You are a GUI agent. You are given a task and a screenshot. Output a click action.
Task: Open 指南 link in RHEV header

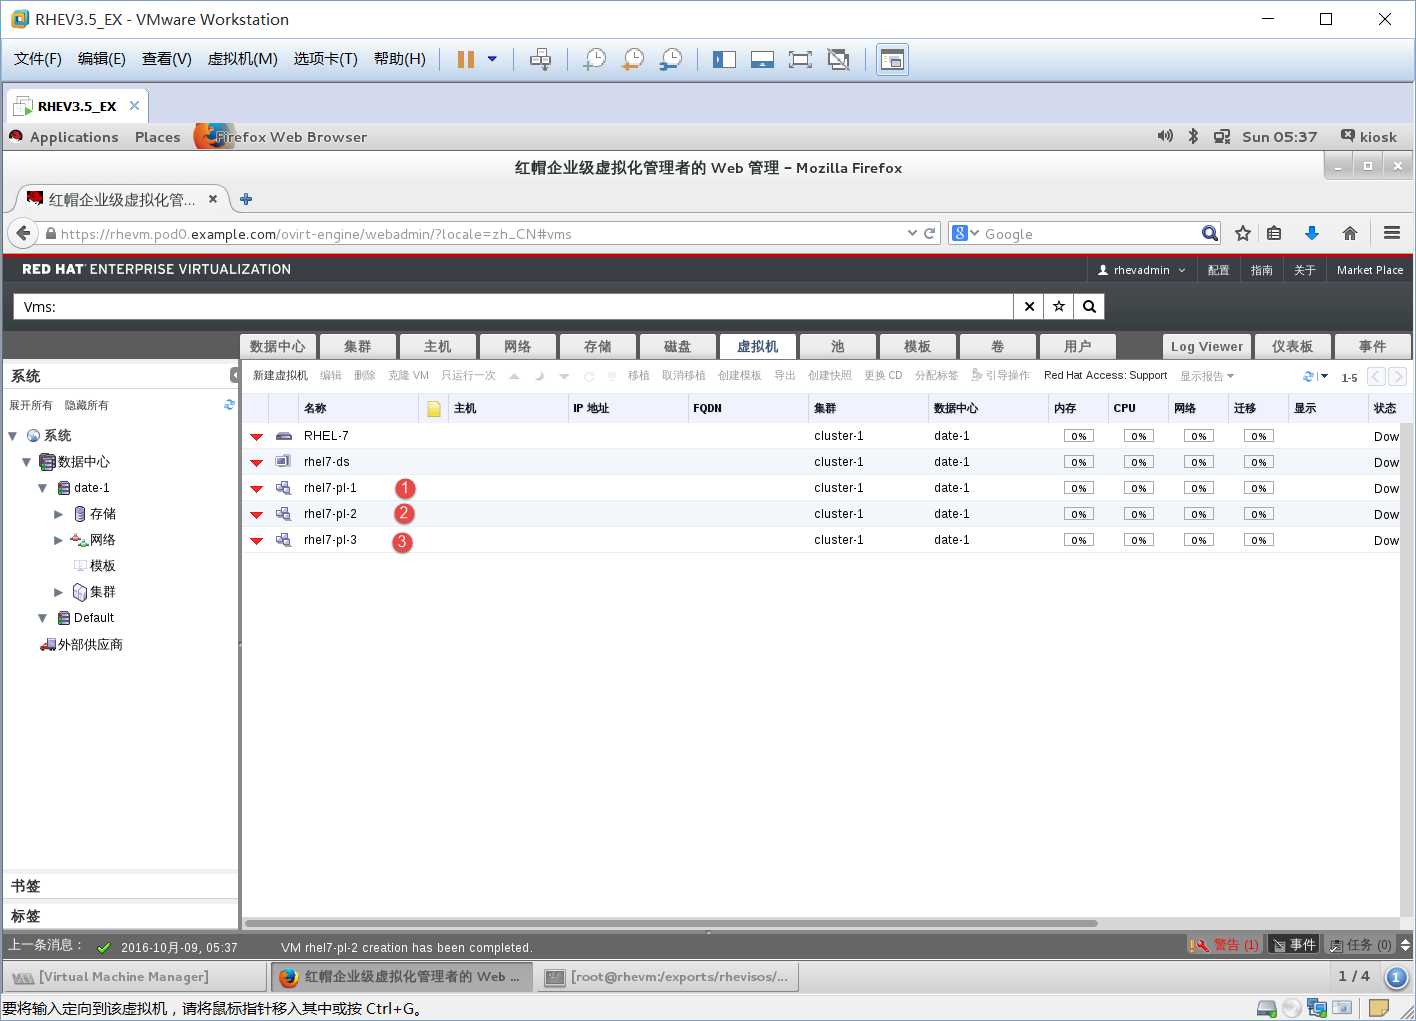(x=1261, y=270)
